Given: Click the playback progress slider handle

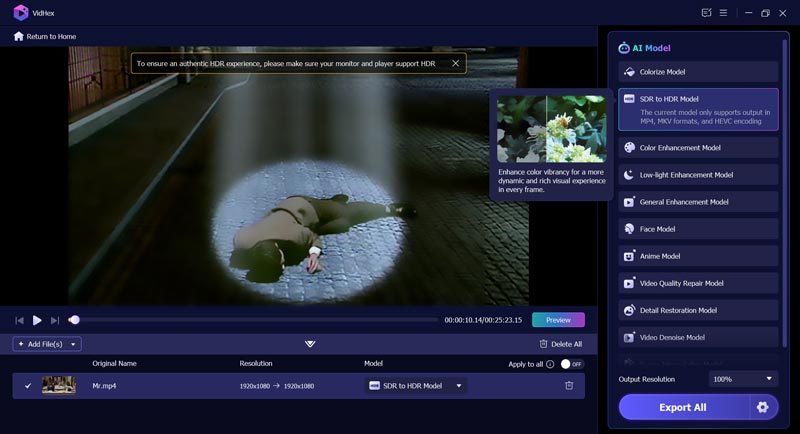Looking at the screenshot, I should (x=74, y=320).
